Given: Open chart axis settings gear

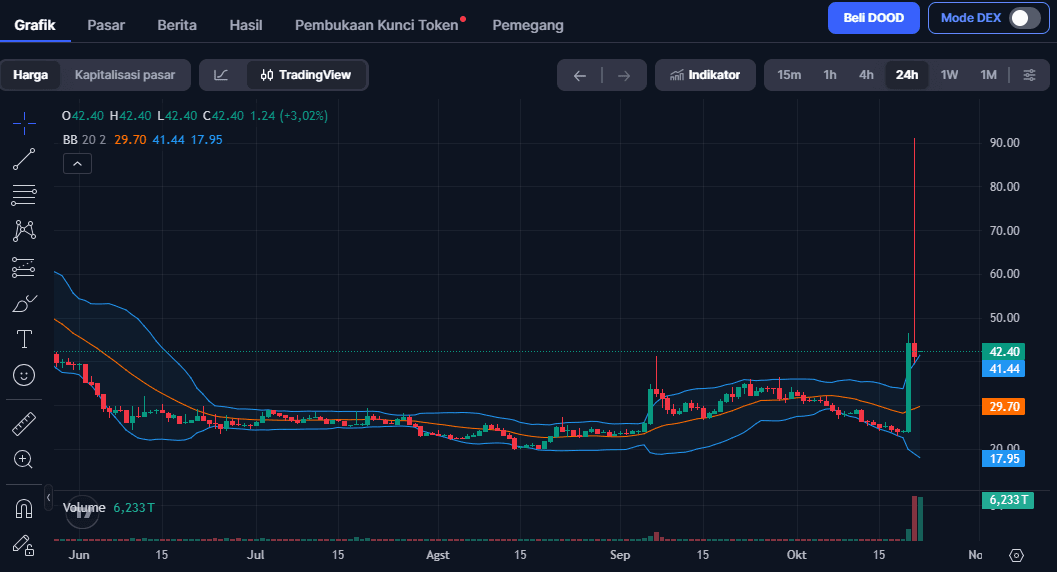Looking at the screenshot, I should click(x=1017, y=555).
